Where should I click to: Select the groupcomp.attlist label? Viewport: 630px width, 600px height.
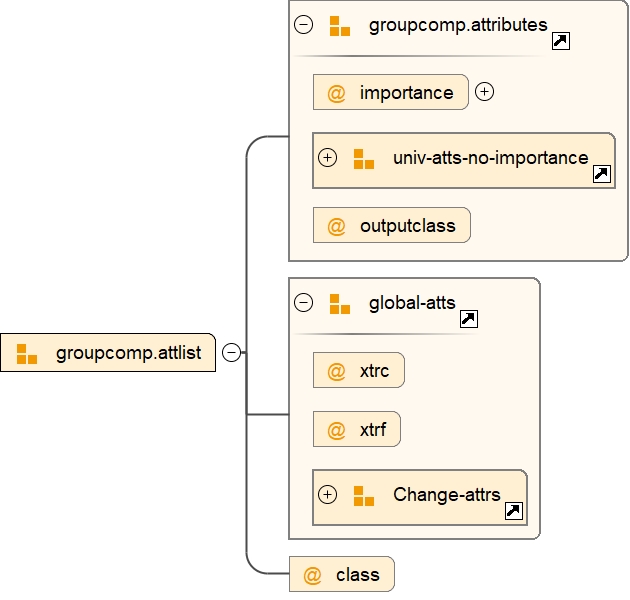tap(129, 353)
